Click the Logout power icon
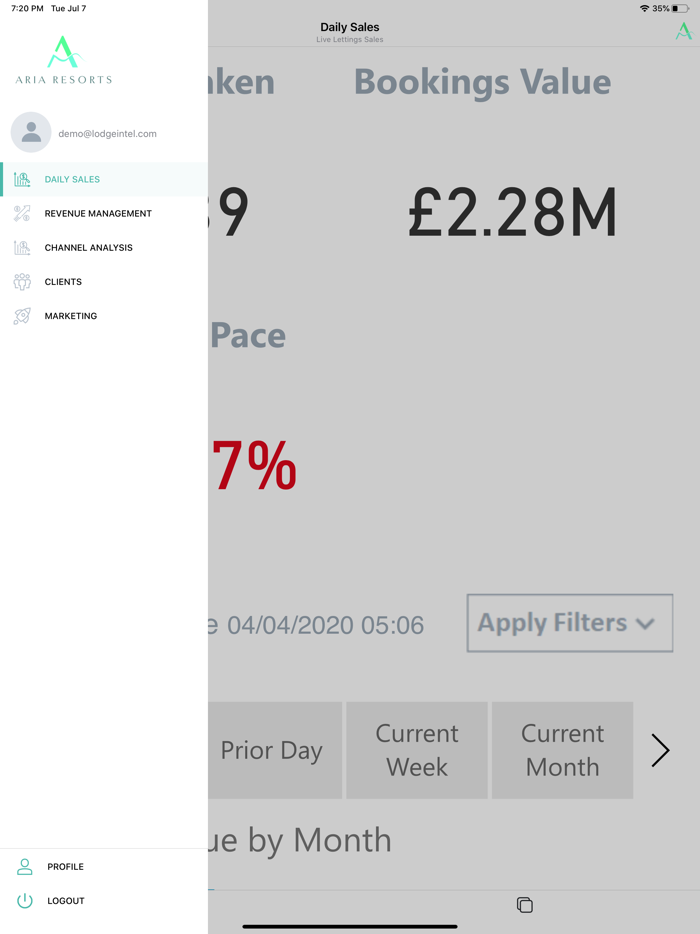This screenshot has height=934, width=700. (x=25, y=901)
